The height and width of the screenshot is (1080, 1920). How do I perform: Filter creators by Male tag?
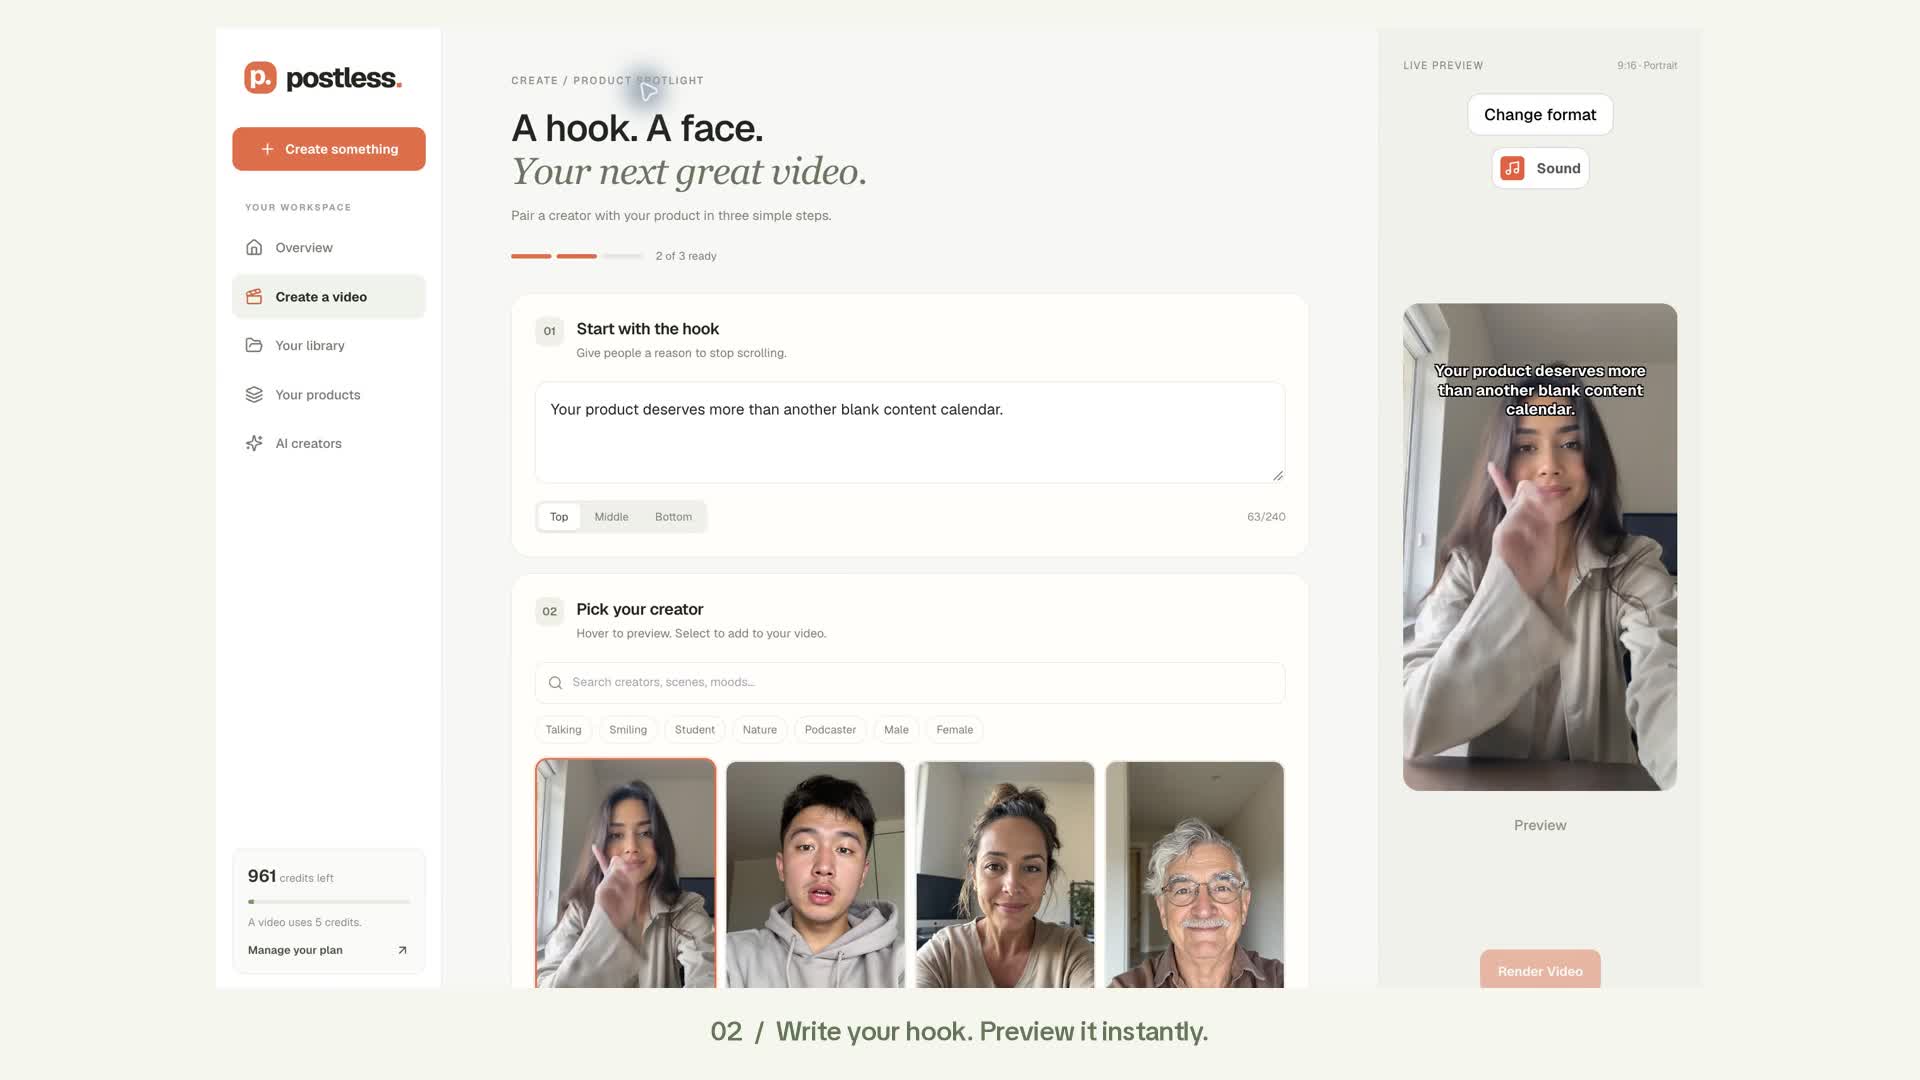pos(896,730)
